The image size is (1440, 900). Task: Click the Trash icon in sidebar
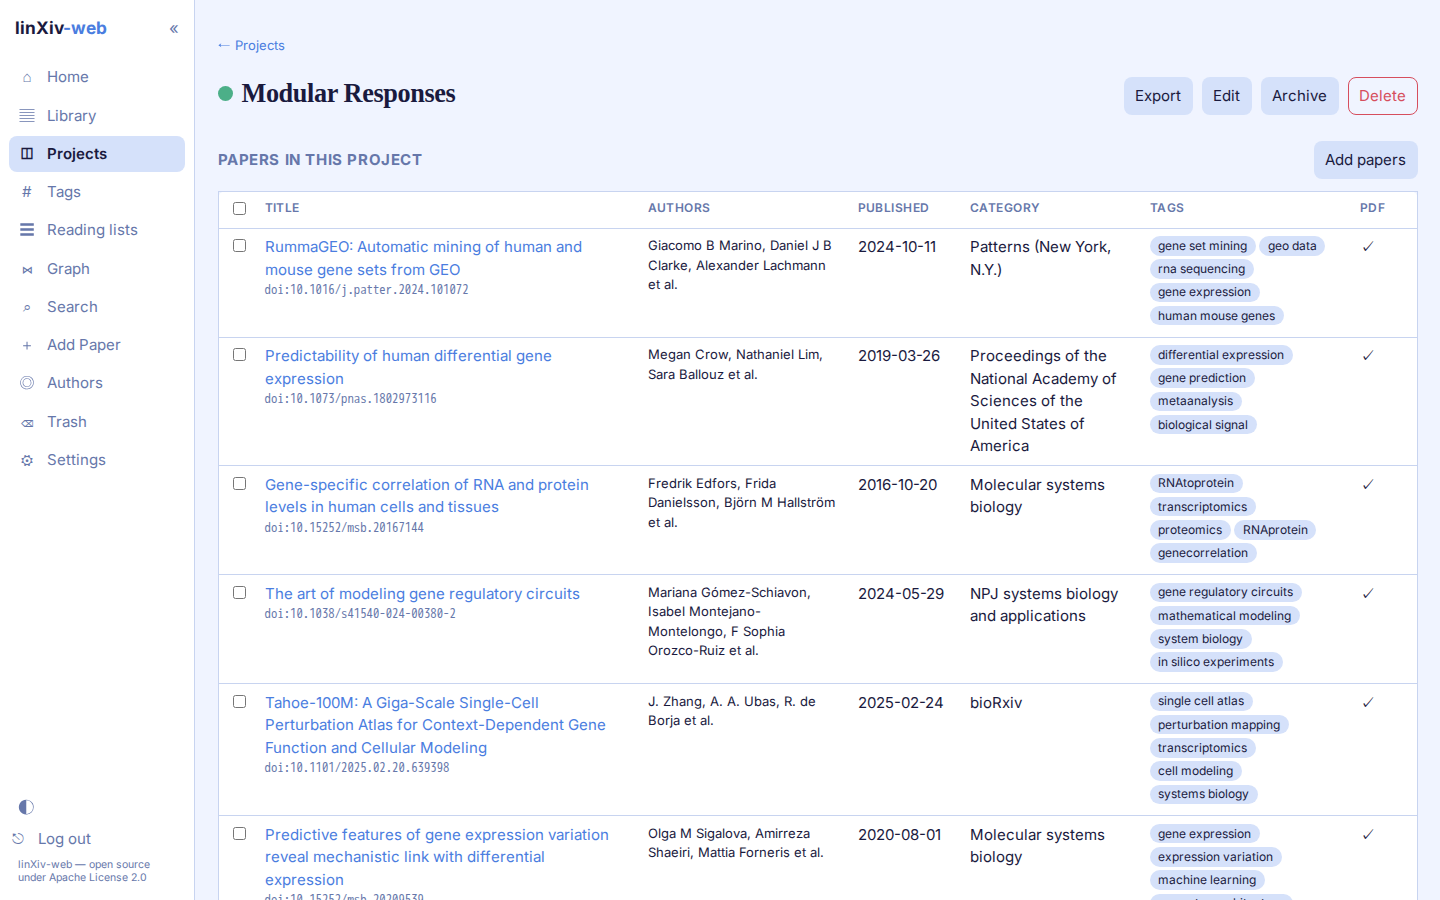coord(27,422)
